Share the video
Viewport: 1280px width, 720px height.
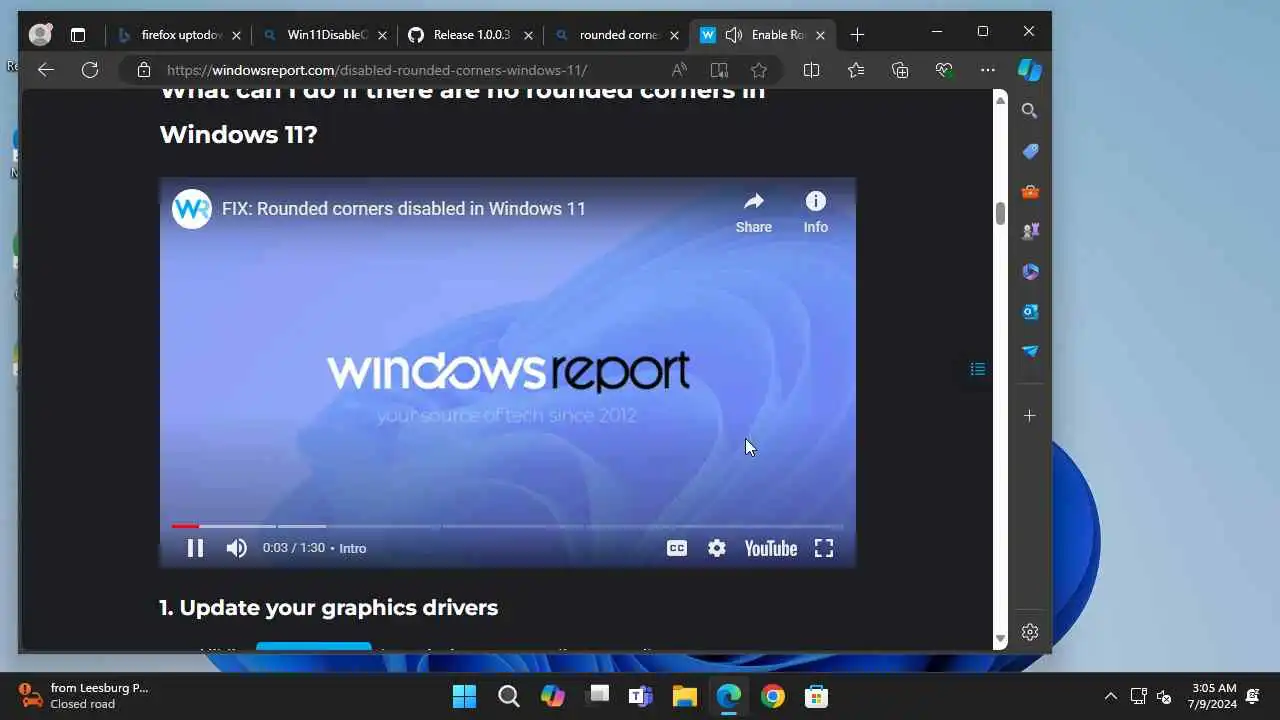(754, 212)
